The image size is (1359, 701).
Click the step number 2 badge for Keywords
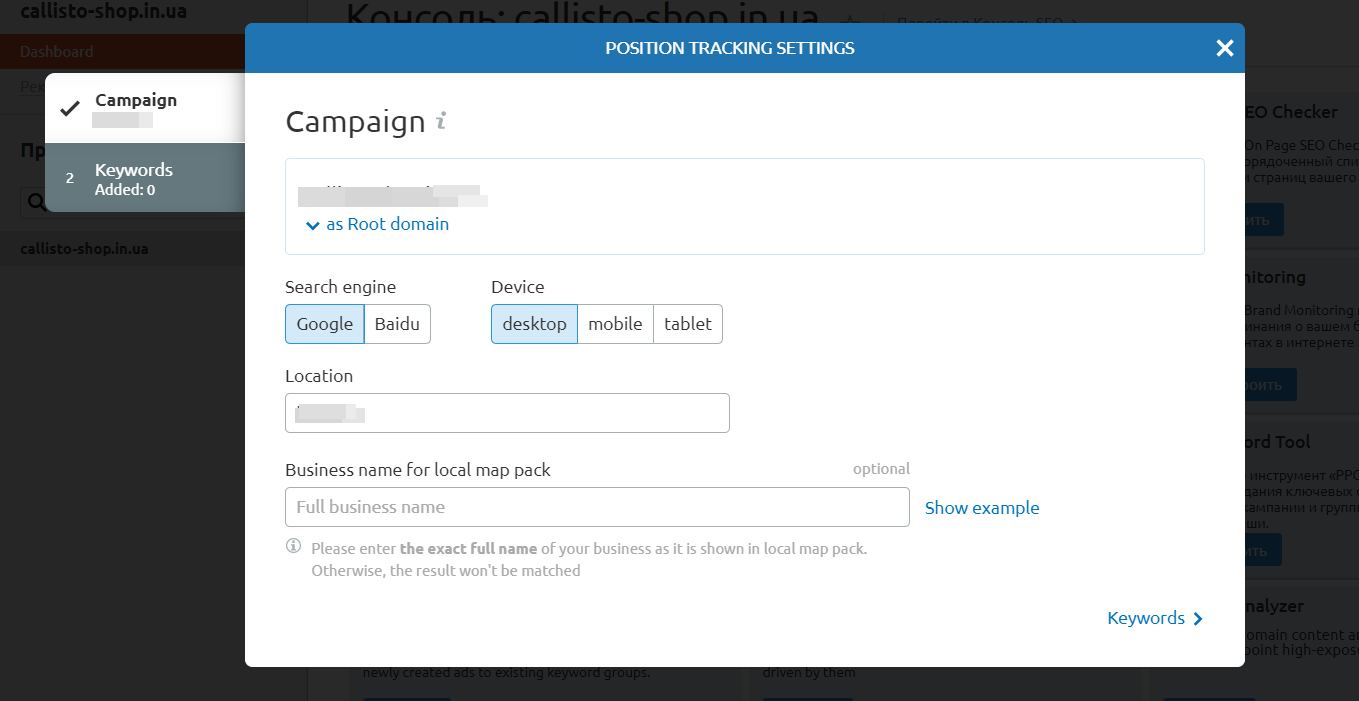[70, 179]
